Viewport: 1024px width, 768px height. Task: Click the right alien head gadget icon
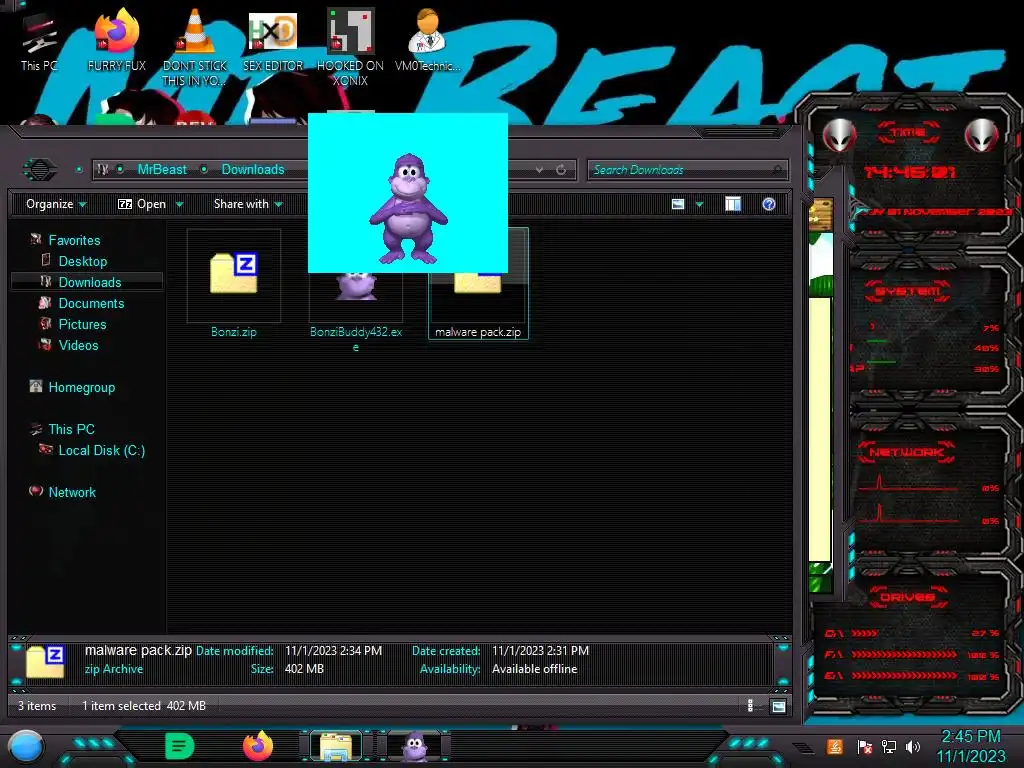click(982, 136)
